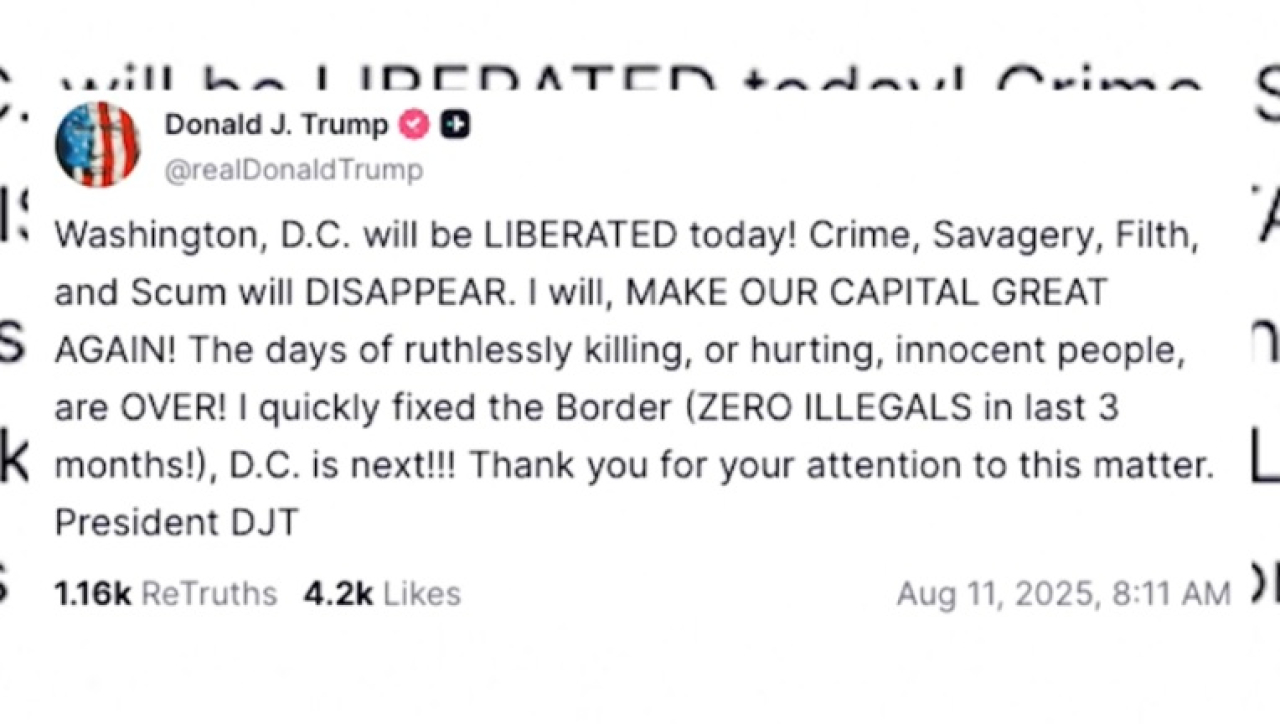Open the @realDonaldTrump handle link
The width and height of the screenshot is (1280, 724).
[293, 170]
